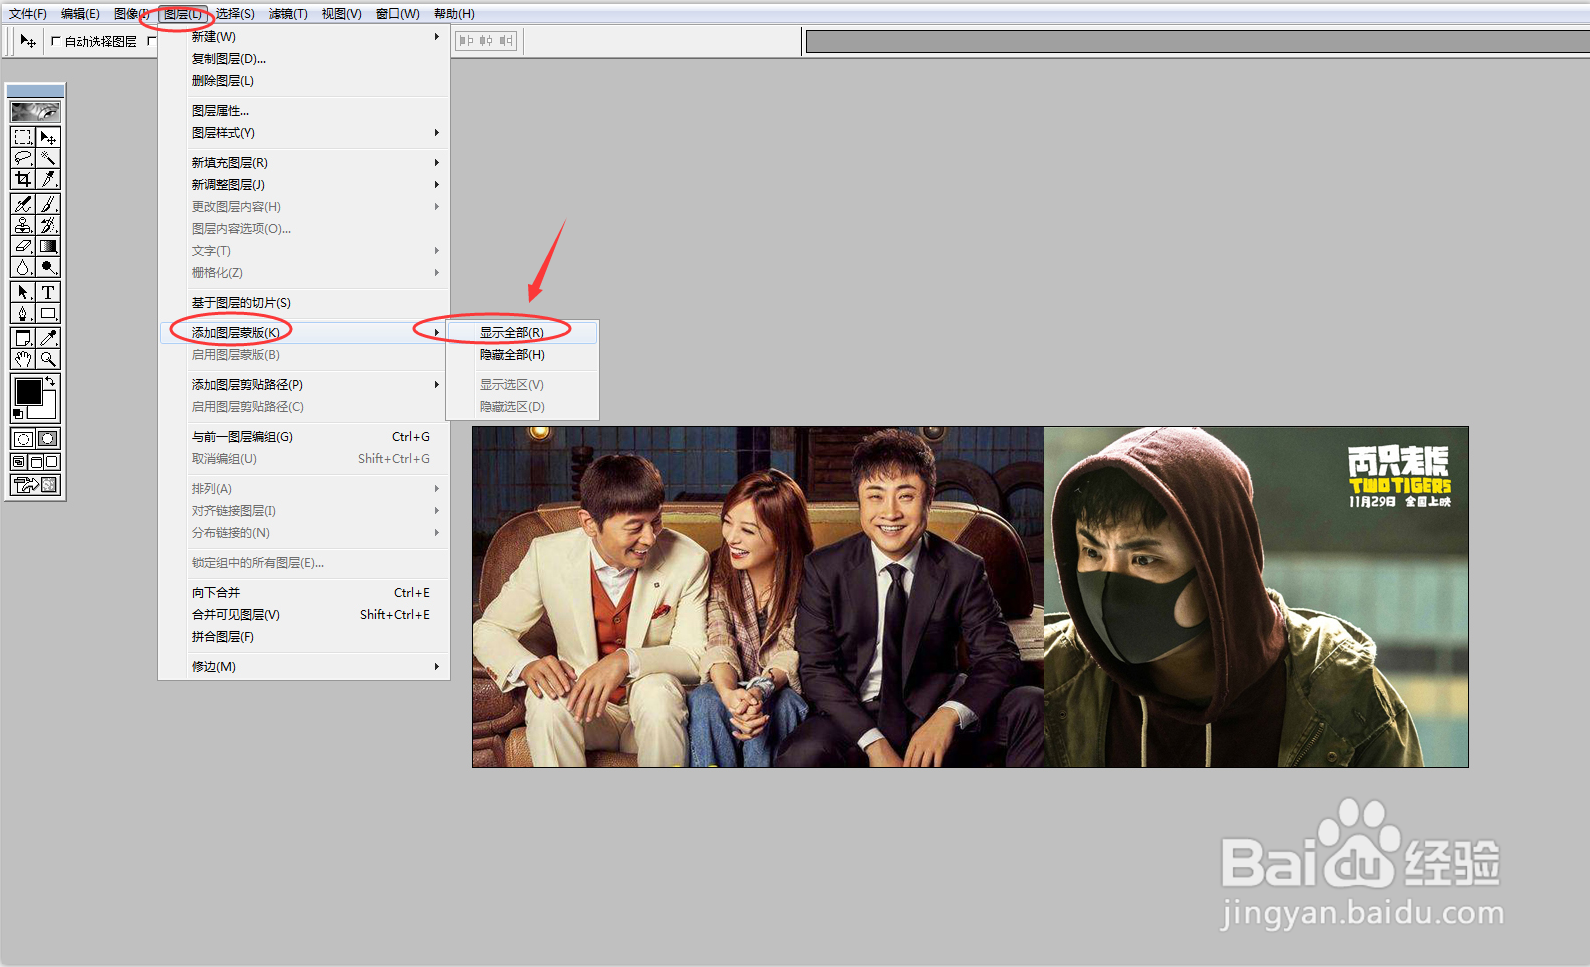This screenshot has width=1590, height=967.
Task: Select the Crop tool
Action: tap(23, 179)
